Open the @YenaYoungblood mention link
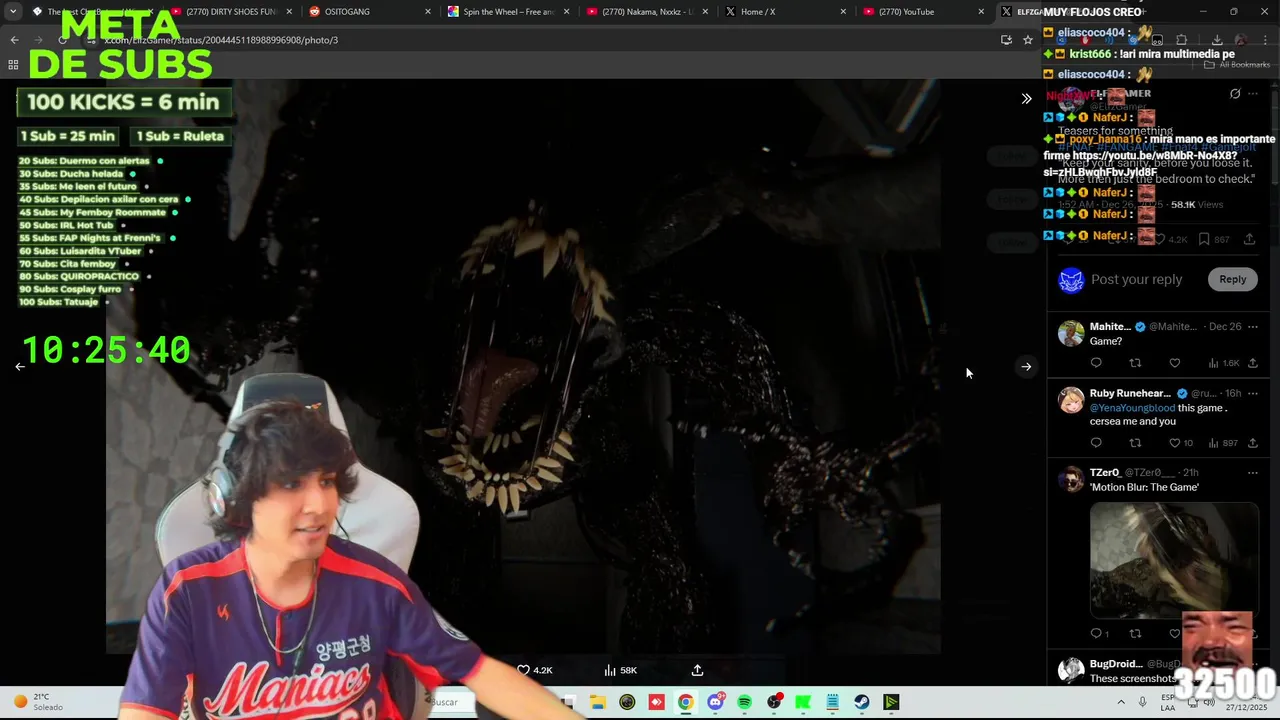Screen dimensions: 1280x720 coord(1132,408)
